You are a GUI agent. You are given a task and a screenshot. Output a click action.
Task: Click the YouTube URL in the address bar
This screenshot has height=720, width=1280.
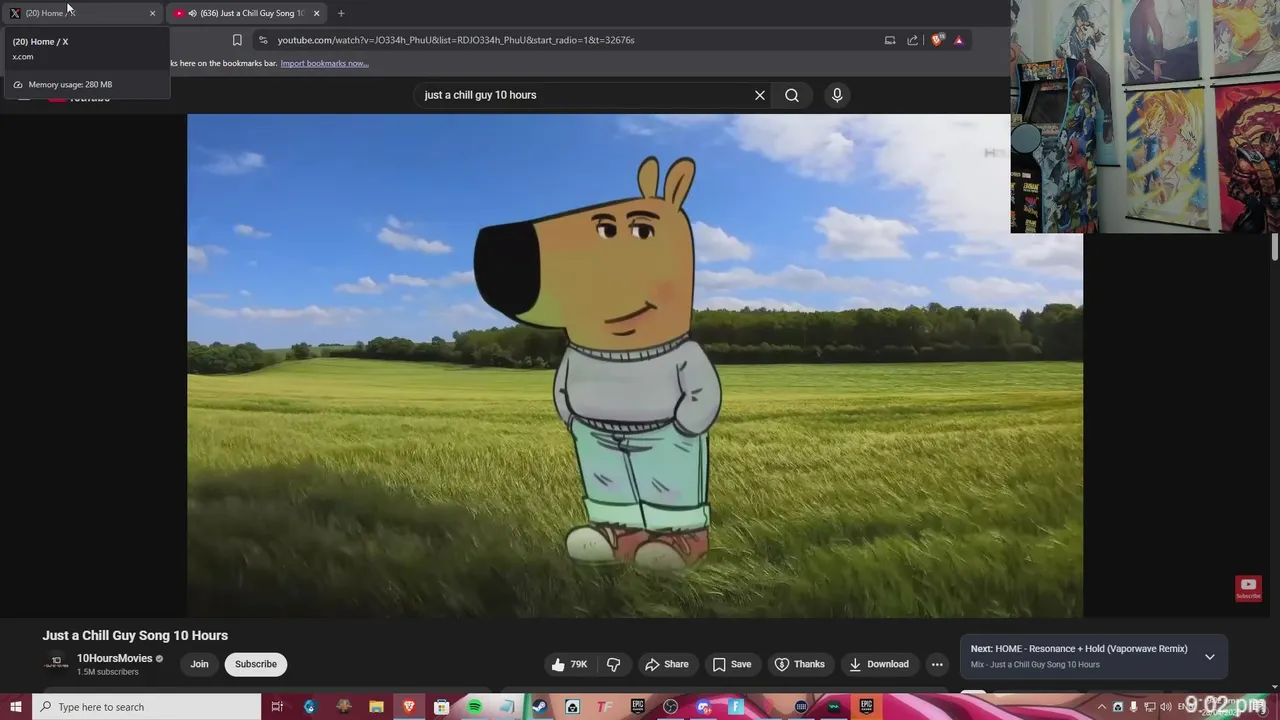[456, 40]
